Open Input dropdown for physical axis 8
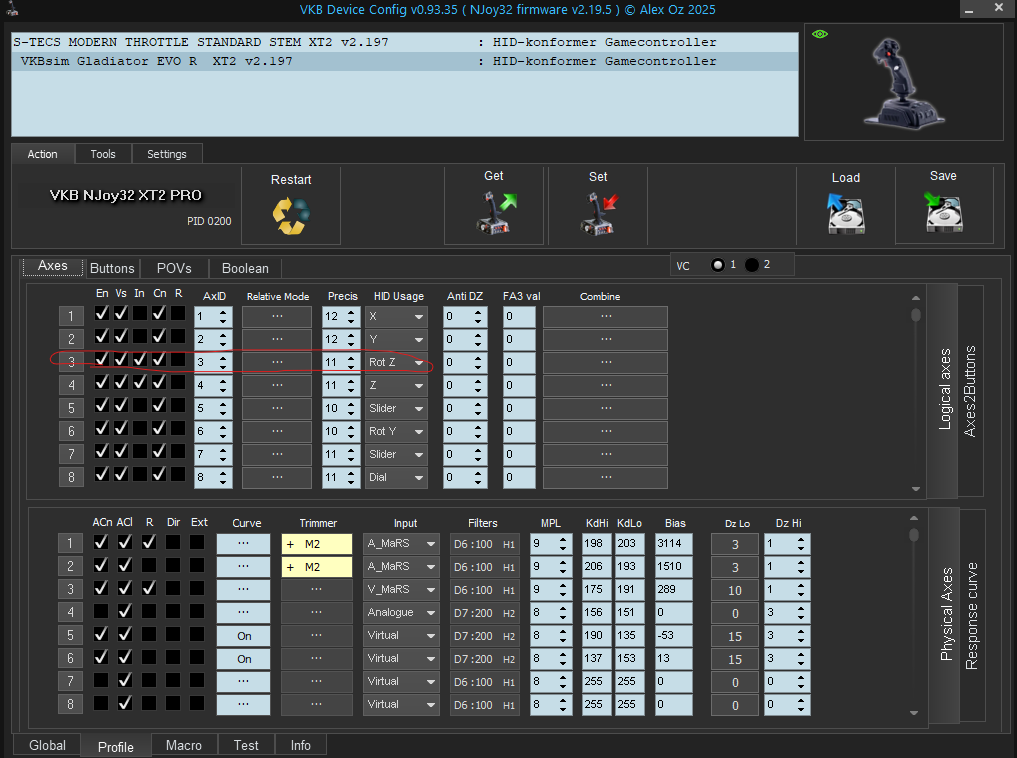 pyautogui.click(x=401, y=705)
